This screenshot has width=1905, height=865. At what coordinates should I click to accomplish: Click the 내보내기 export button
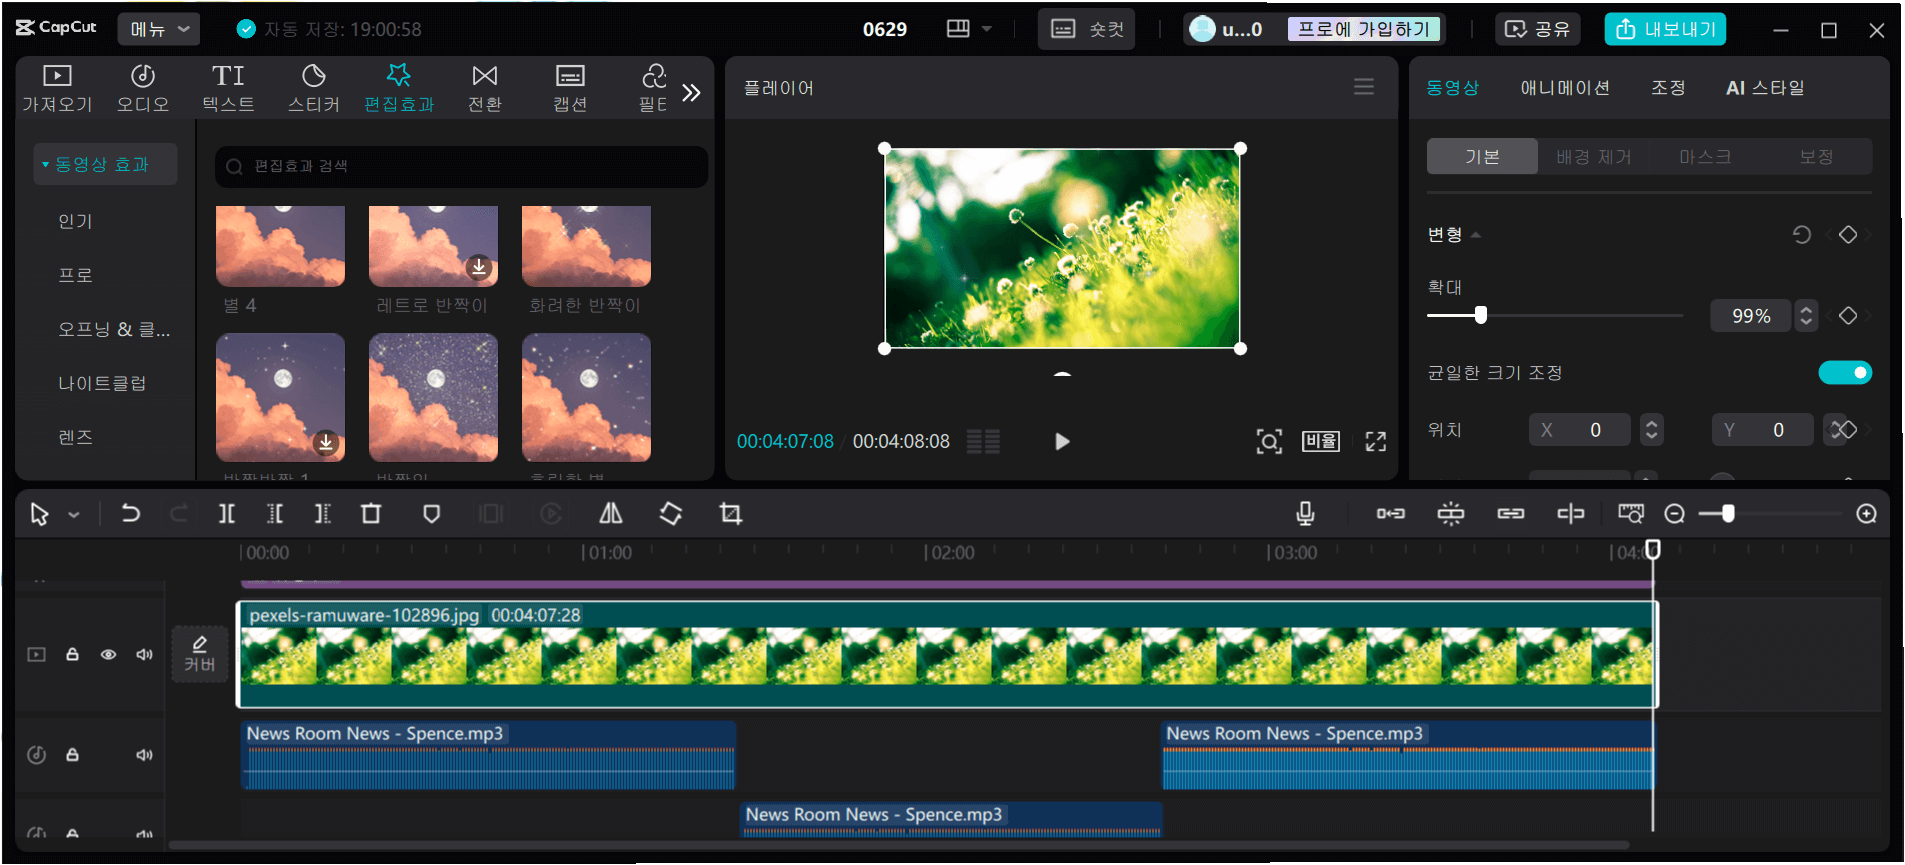point(1665,29)
